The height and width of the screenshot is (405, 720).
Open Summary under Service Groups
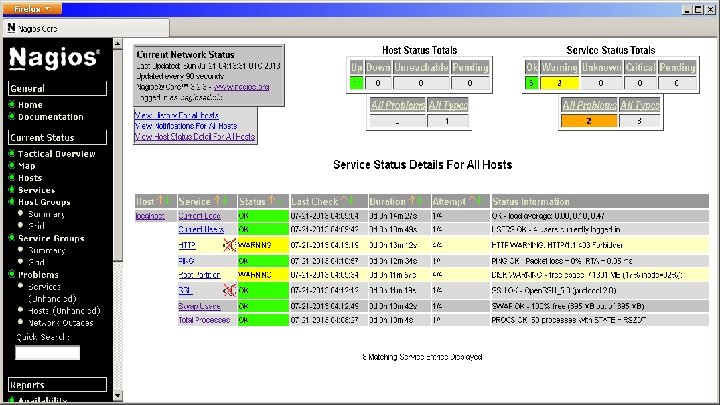tap(46, 250)
